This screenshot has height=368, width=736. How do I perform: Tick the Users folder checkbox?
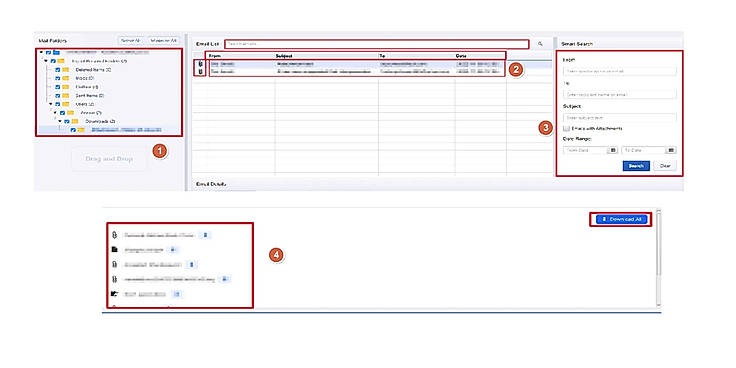pyautogui.click(x=58, y=104)
